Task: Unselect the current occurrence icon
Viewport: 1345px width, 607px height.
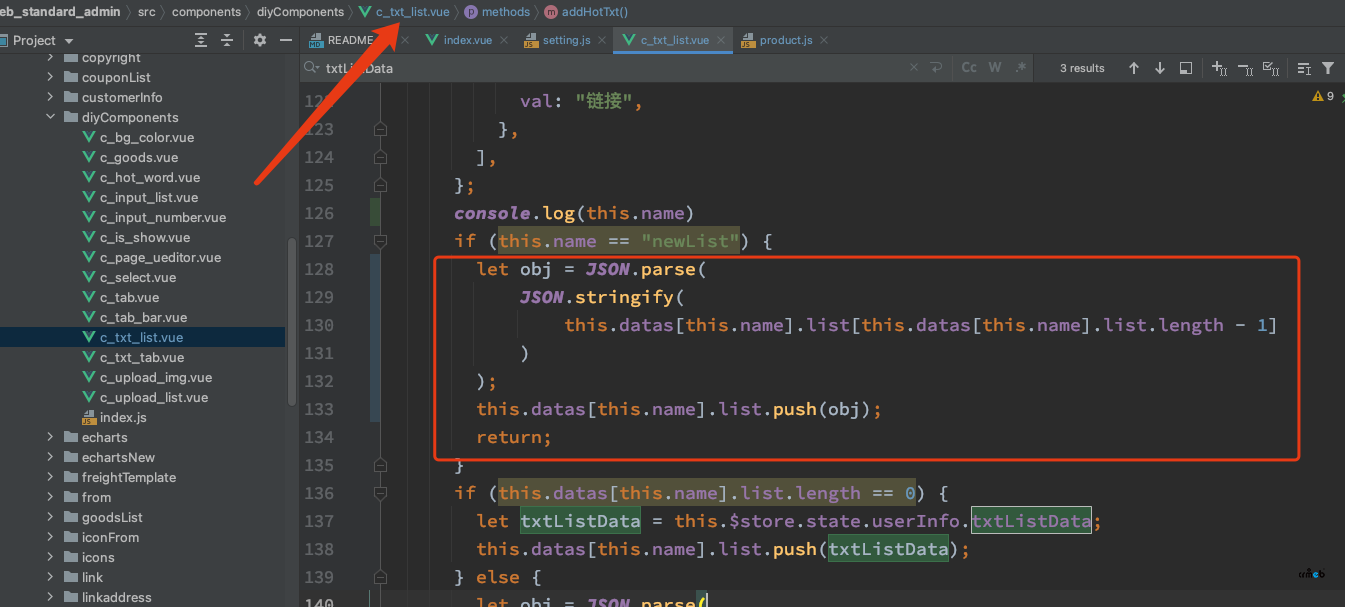Action: pyautogui.click(x=1245, y=68)
